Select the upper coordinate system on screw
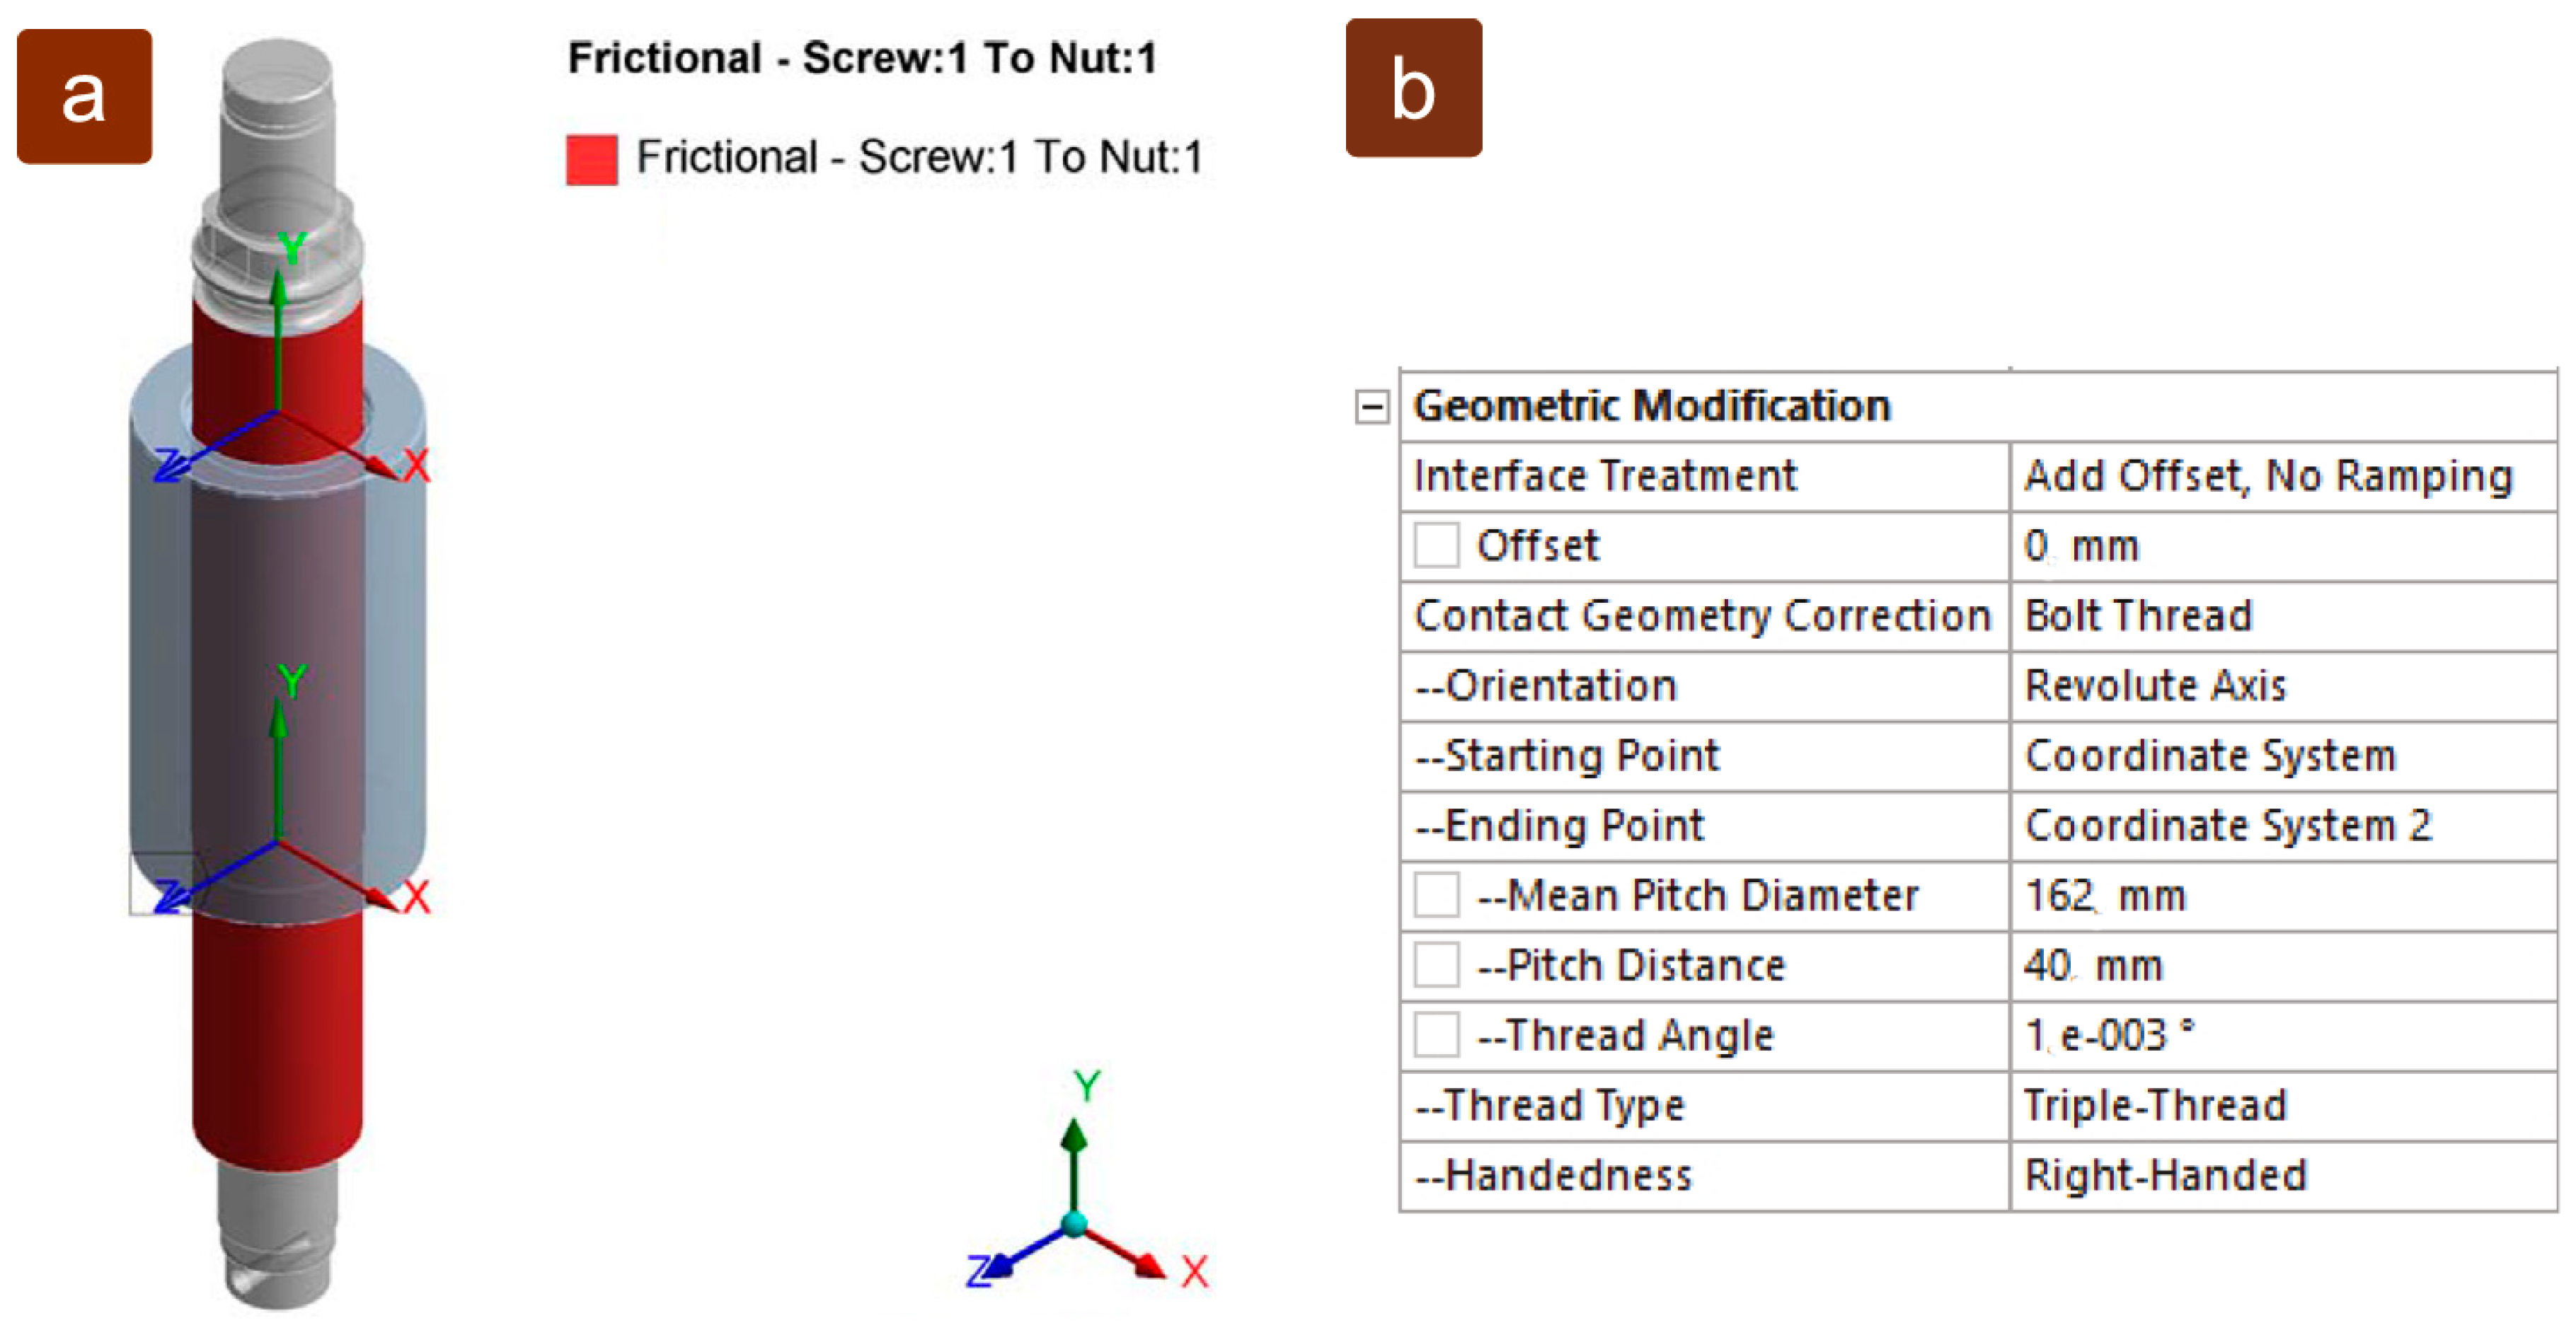This screenshot has width=2576, height=1330. click(x=278, y=410)
